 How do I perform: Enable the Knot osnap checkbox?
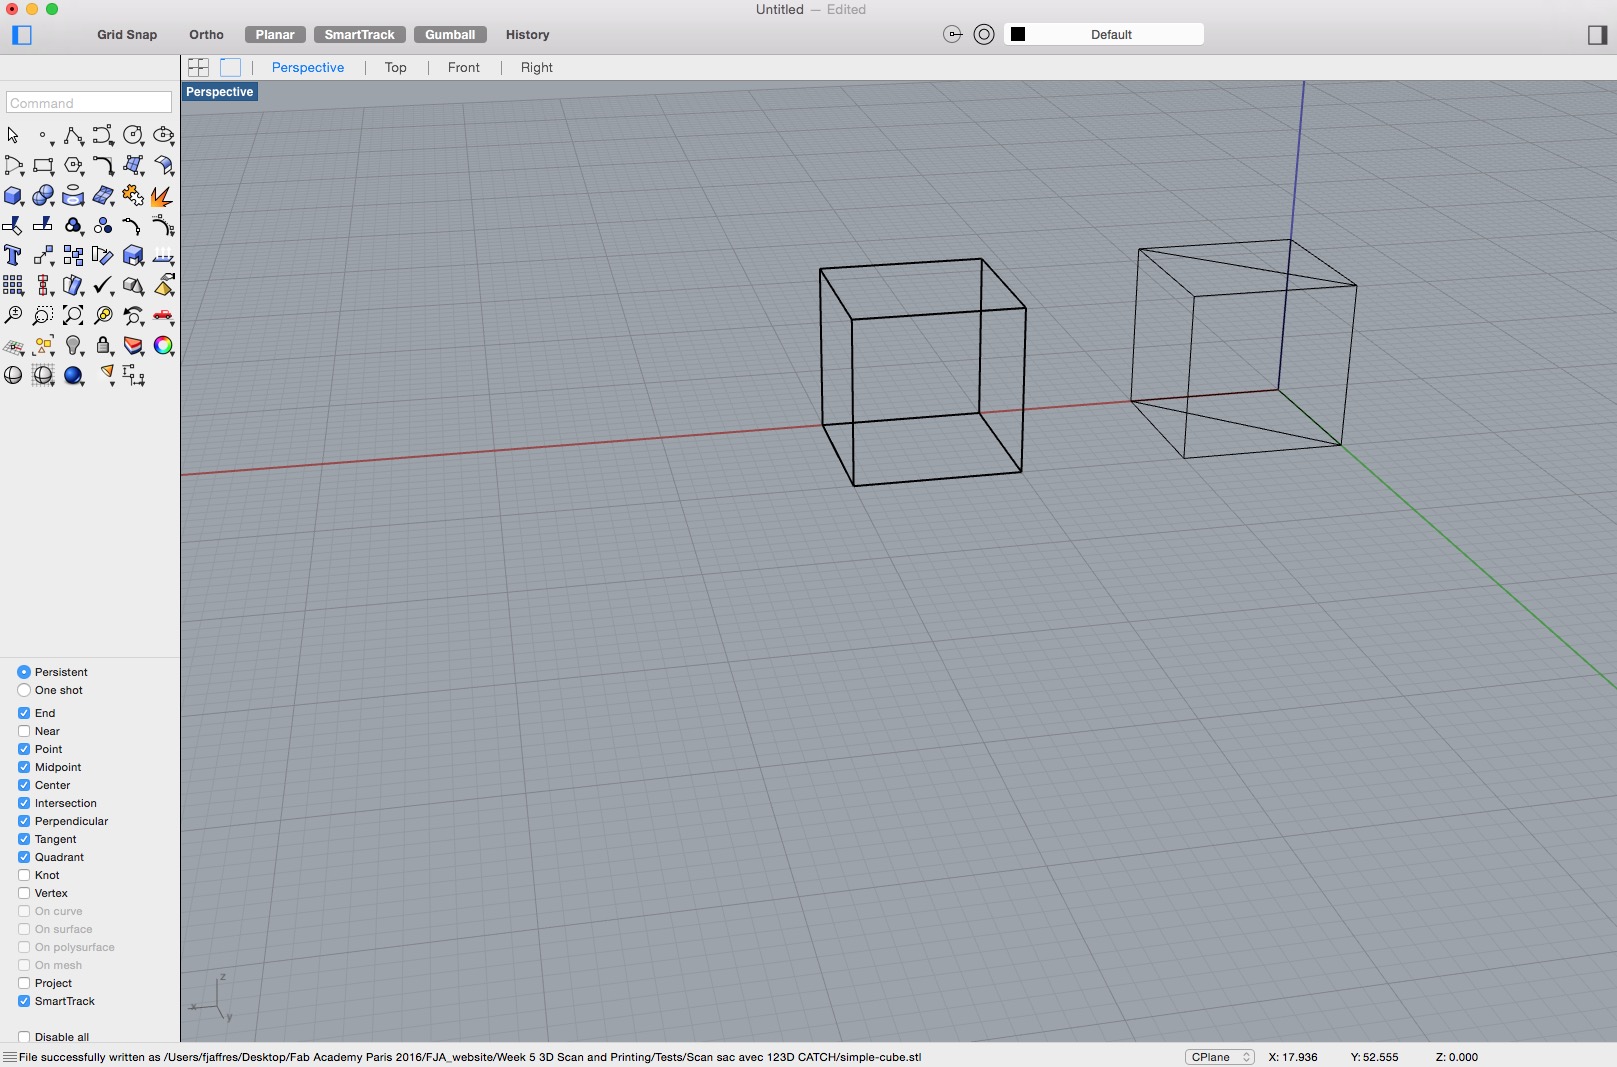(x=24, y=875)
